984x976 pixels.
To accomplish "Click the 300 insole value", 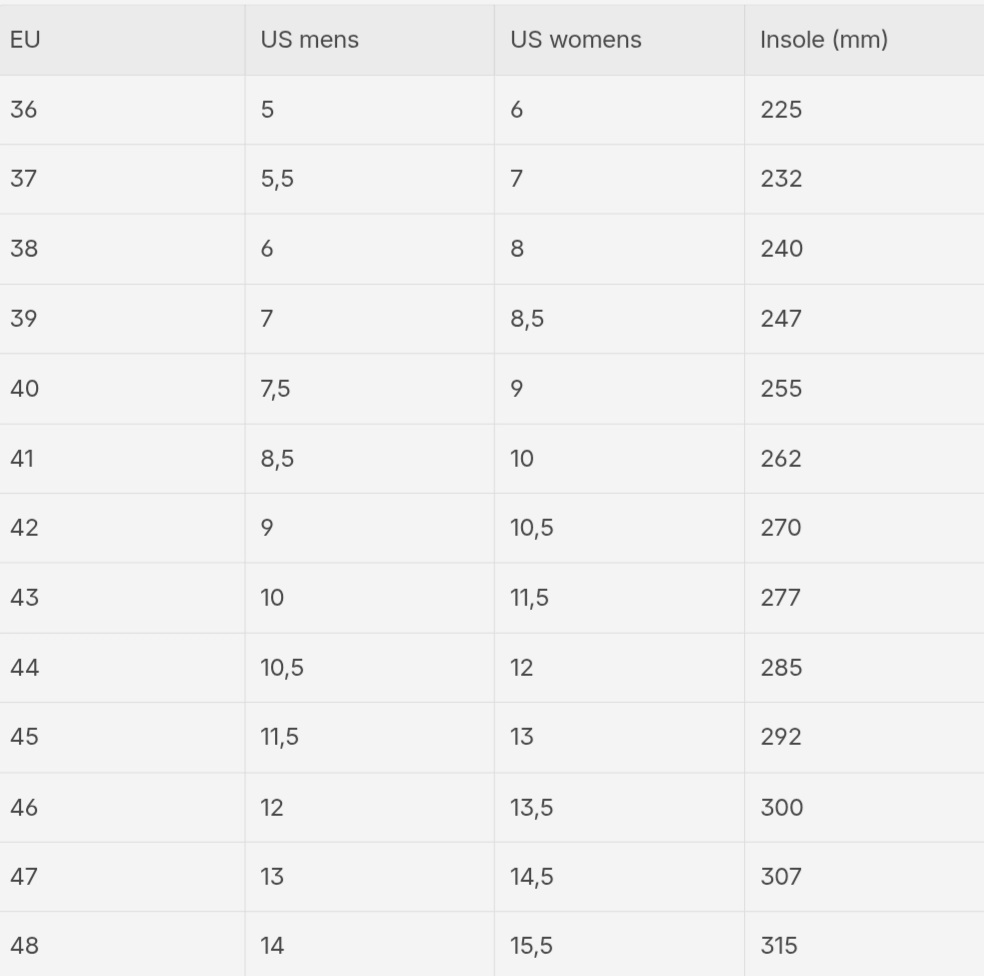I will 780,807.
